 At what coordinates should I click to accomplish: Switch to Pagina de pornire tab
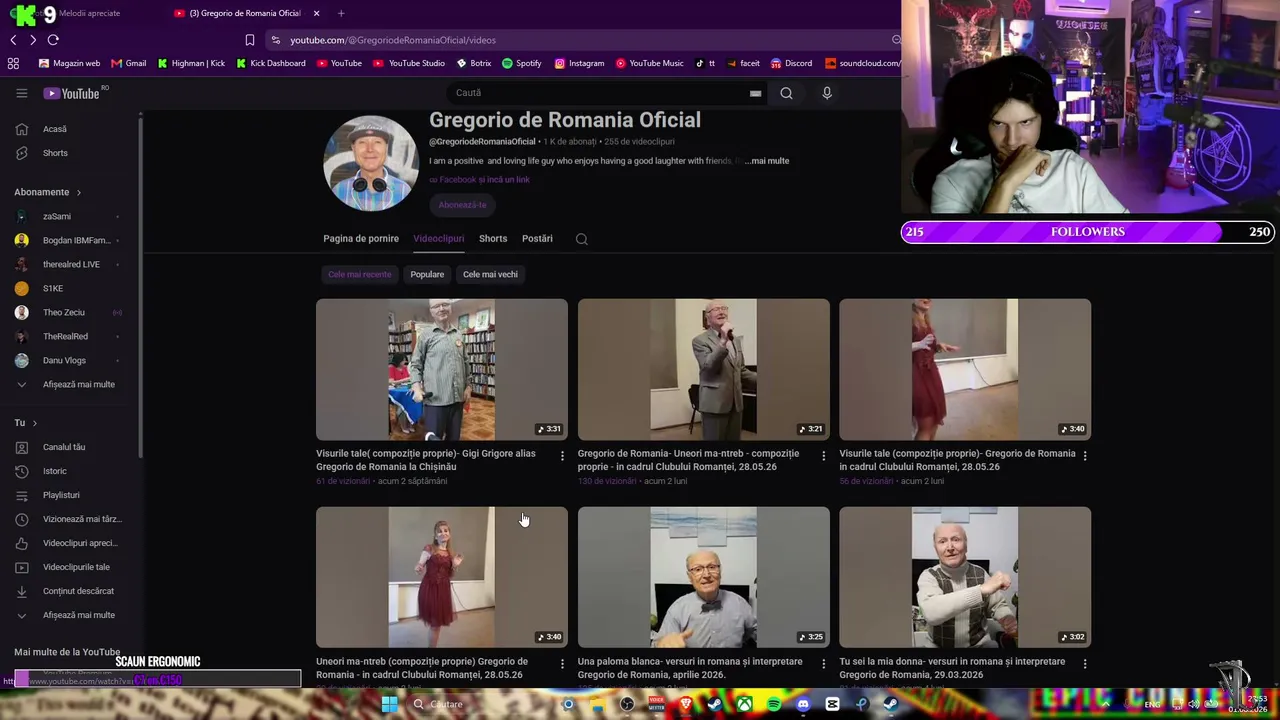pos(361,239)
